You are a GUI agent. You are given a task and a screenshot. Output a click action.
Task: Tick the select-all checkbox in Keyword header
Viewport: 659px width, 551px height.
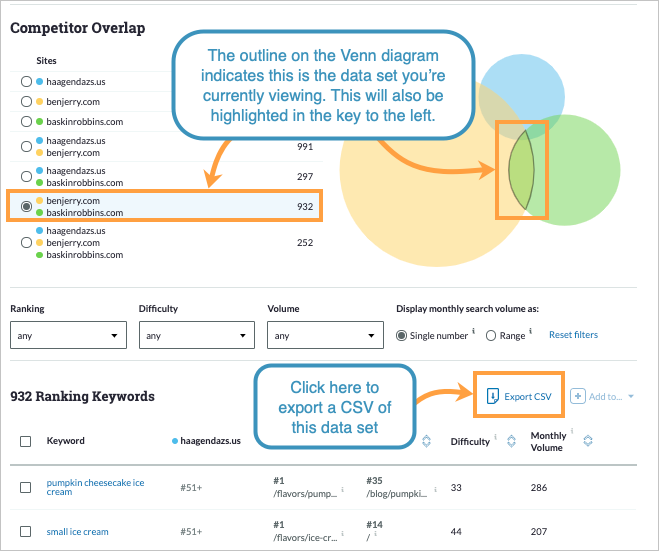coord(26,441)
